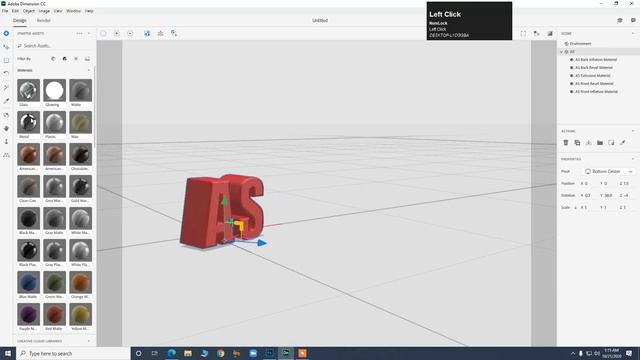Toggle the Scale proportions lock
The width and height of the screenshot is (640, 360).
(576, 208)
